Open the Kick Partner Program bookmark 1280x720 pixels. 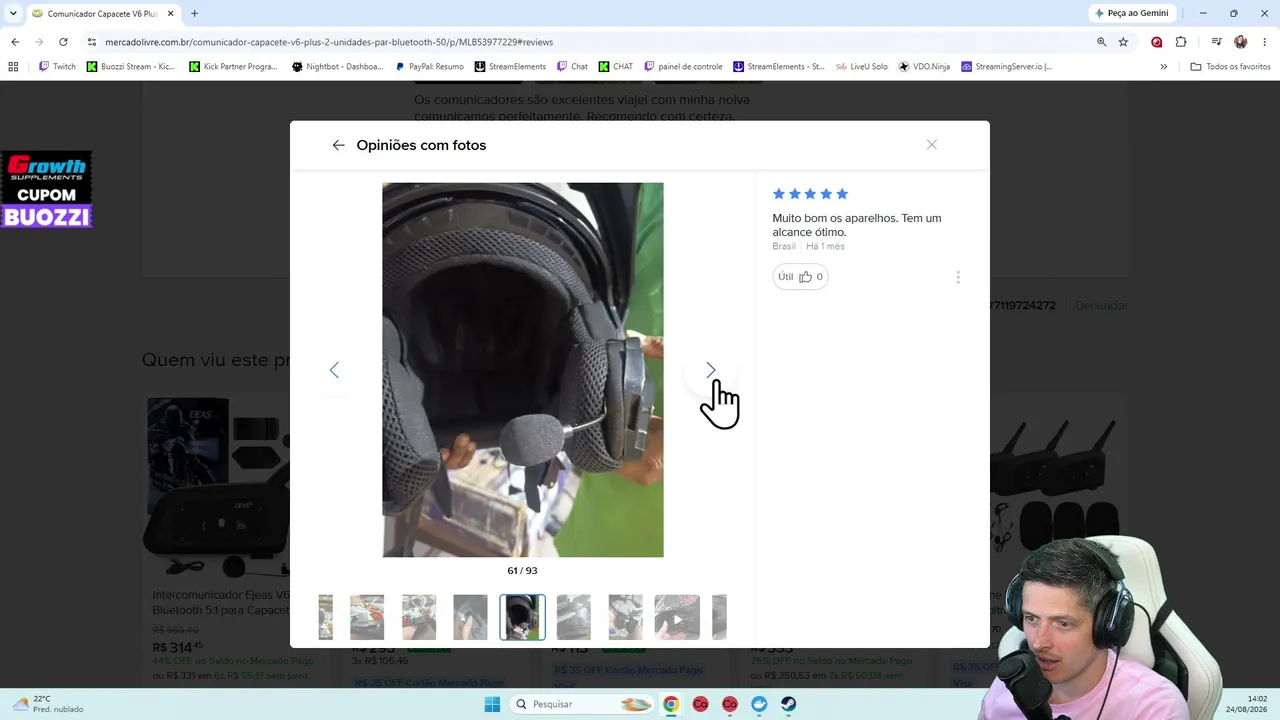(x=234, y=67)
